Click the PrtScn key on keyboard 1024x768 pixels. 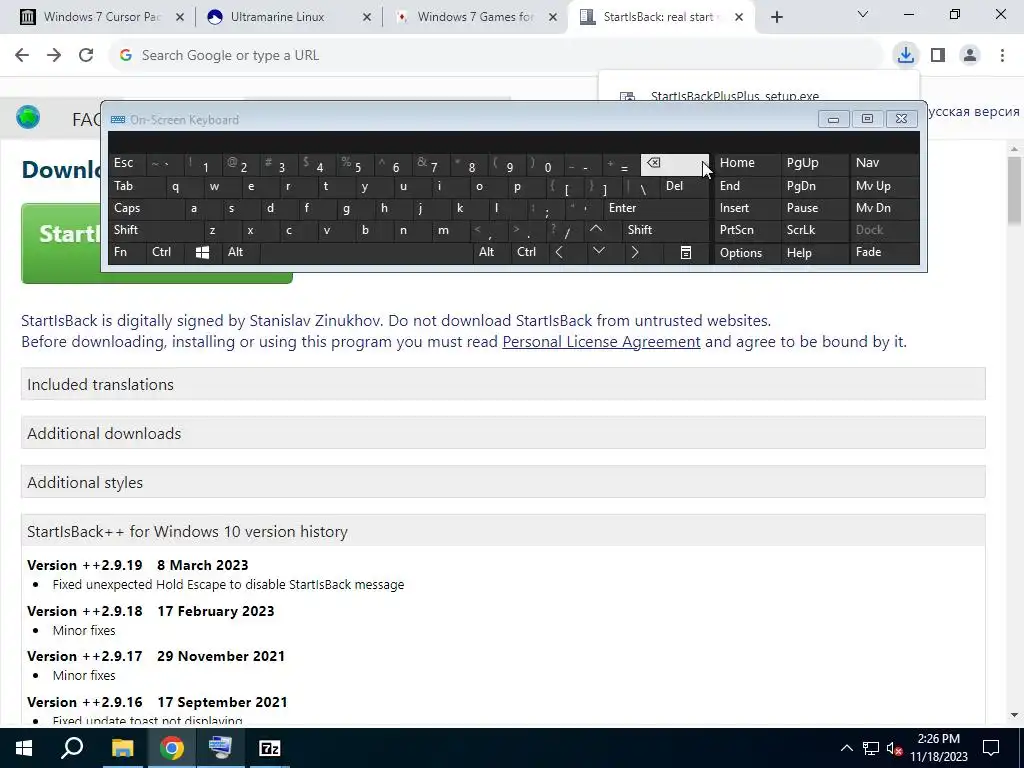[x=746, y=230]
